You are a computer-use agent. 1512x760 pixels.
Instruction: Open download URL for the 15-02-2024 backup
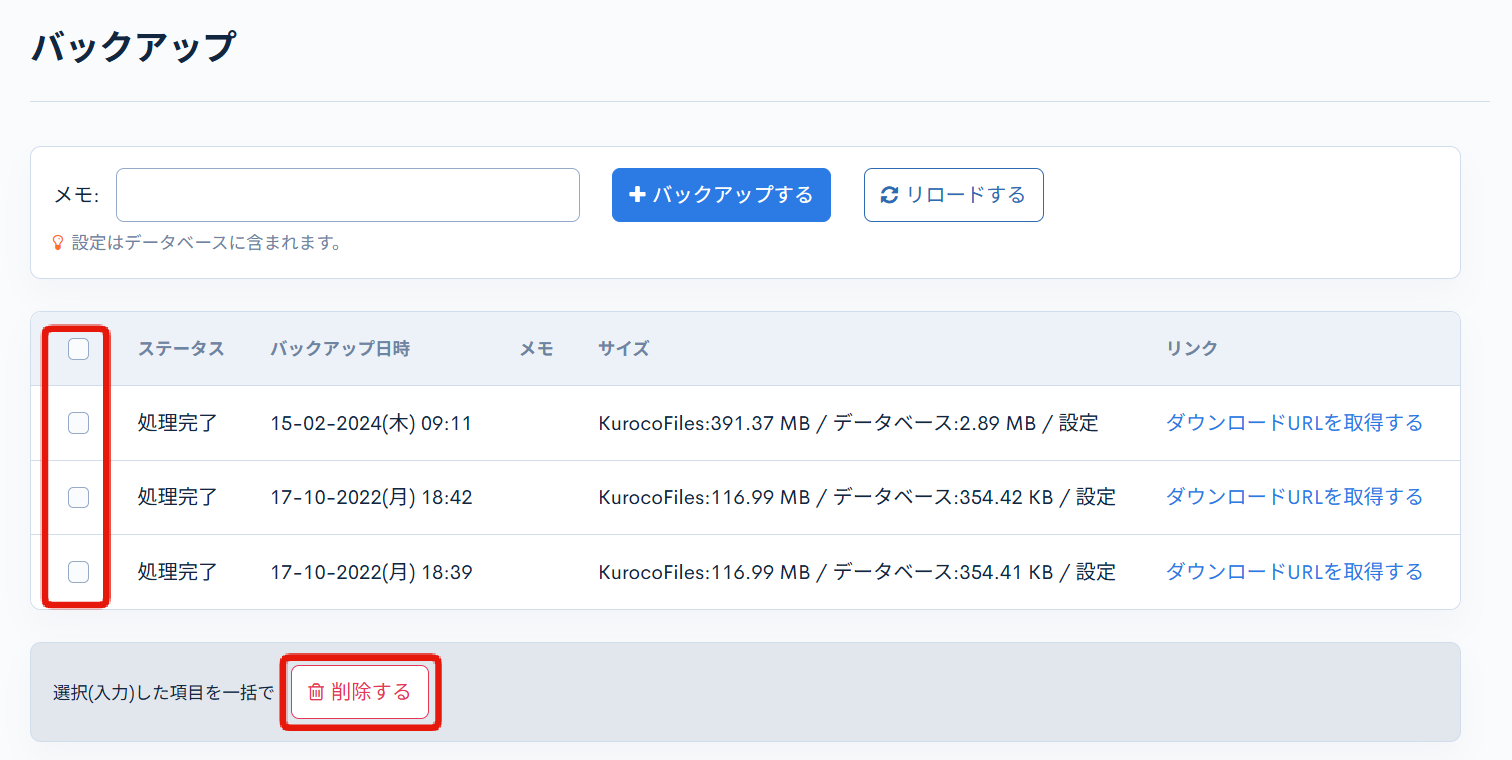point(1294,422)
